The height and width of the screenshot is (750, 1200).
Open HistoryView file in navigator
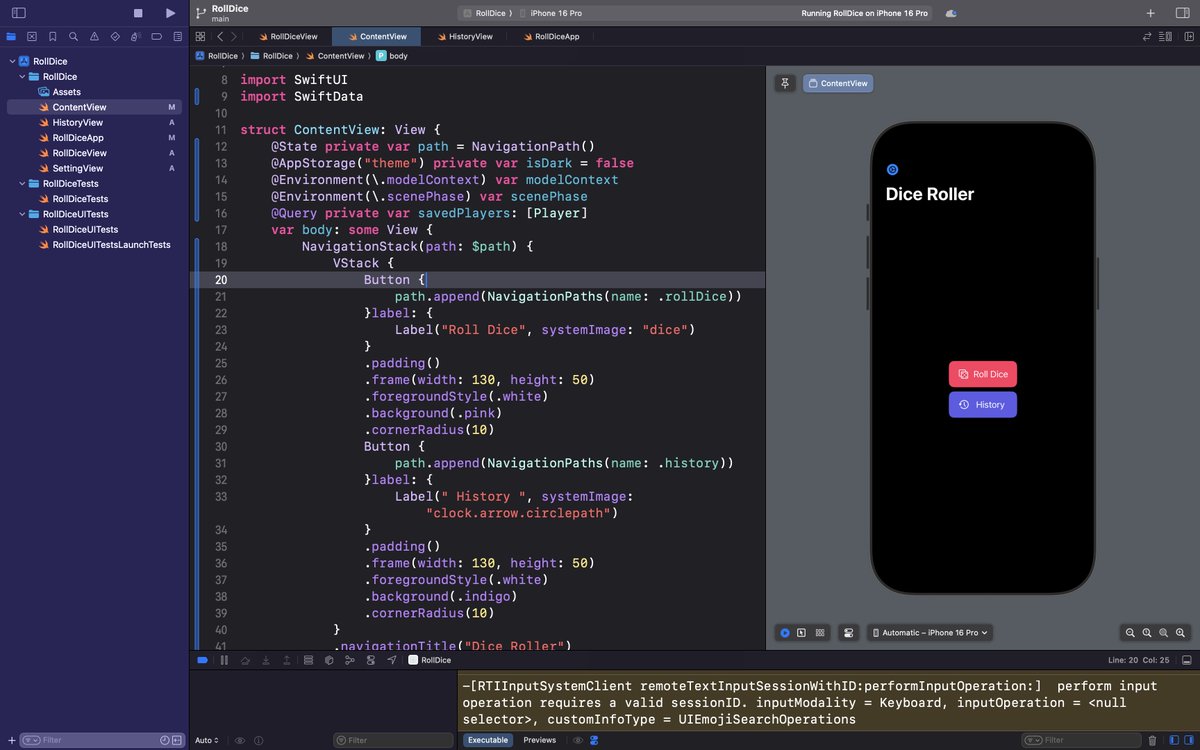pyautogui.click(x=78, y=122)
